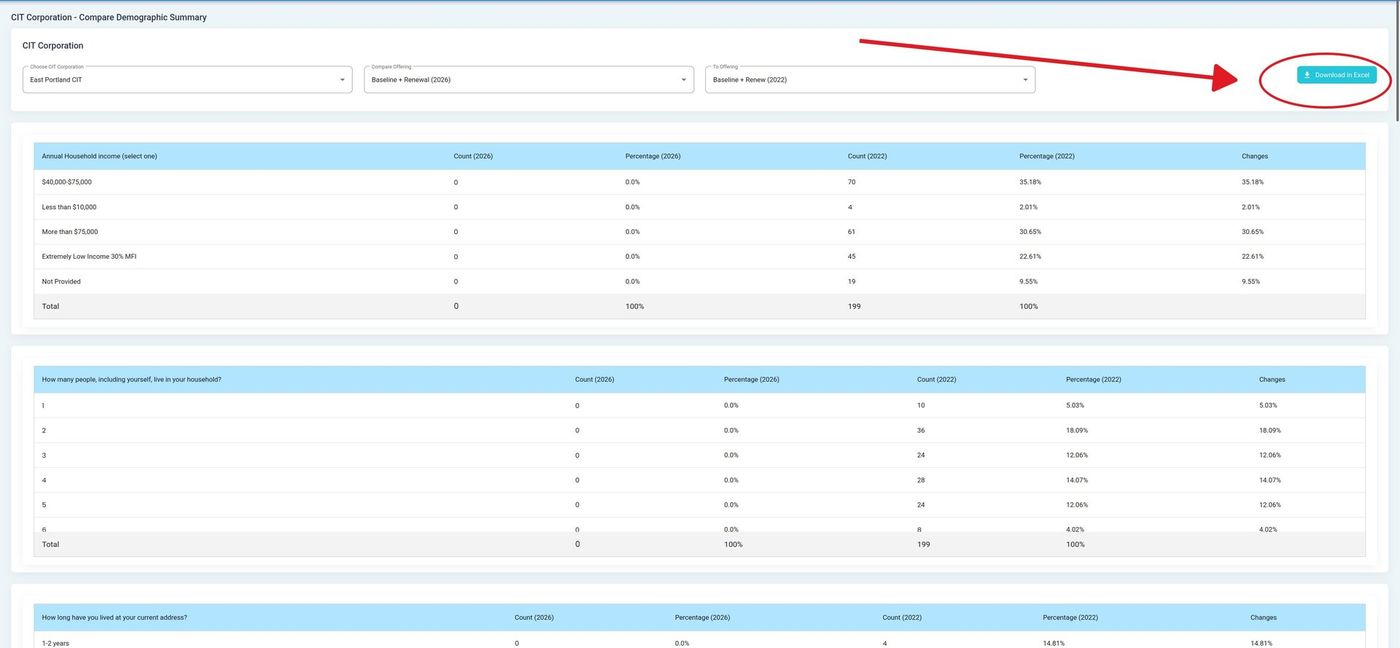Click Changes header in the income table

point(1255,156)
